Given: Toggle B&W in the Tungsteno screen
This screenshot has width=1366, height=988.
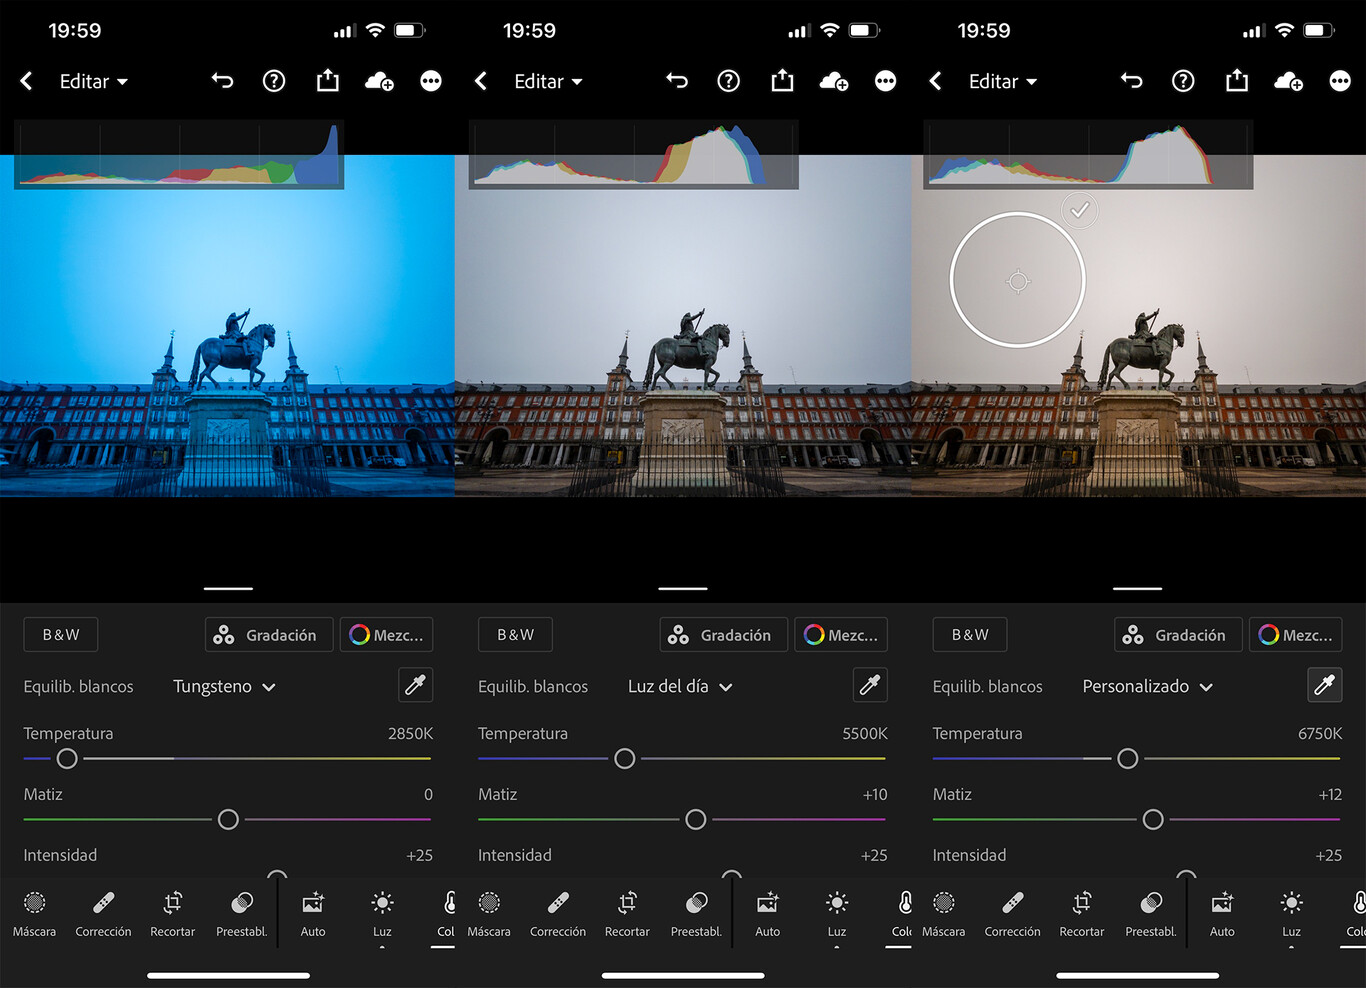Looking at the screenshot, I should 61,635.
